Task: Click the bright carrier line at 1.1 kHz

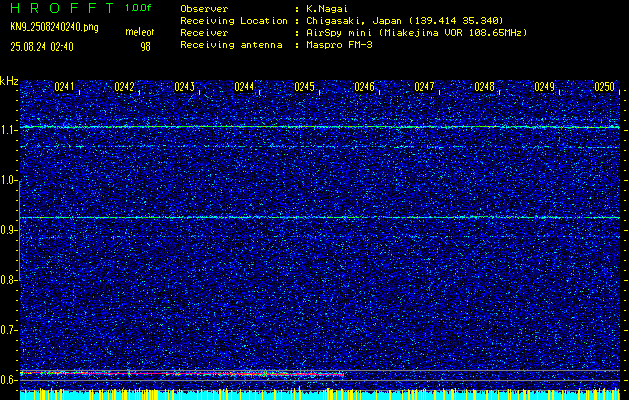Action: [320, 127]
